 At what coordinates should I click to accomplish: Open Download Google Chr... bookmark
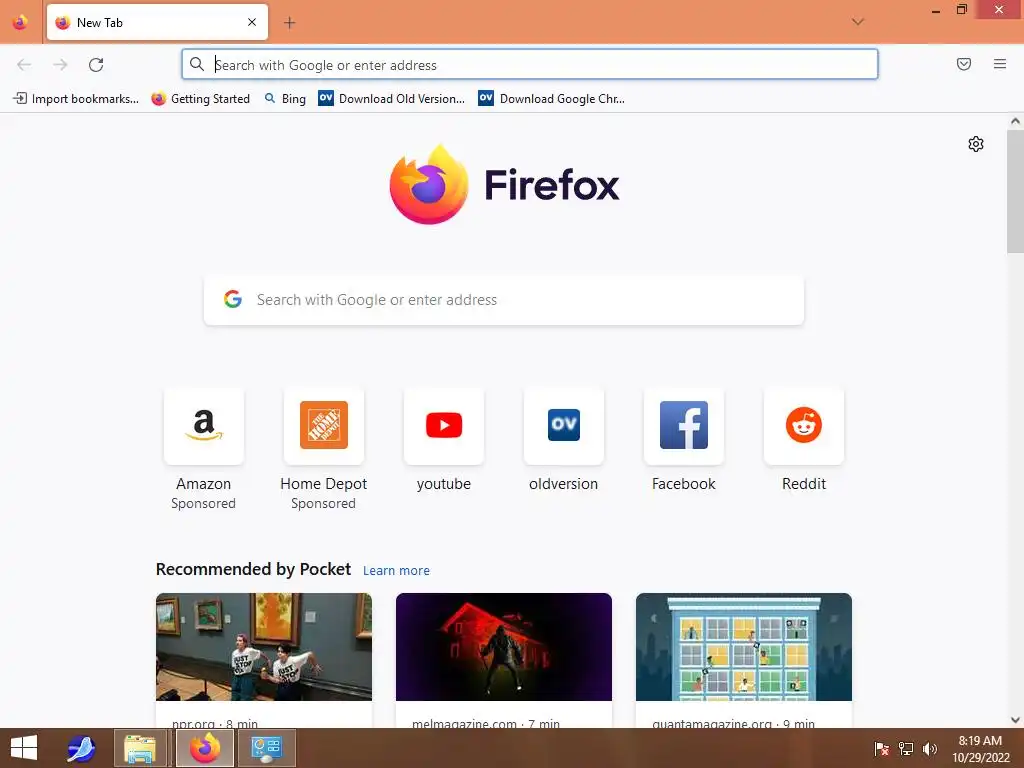coord(552,99)
